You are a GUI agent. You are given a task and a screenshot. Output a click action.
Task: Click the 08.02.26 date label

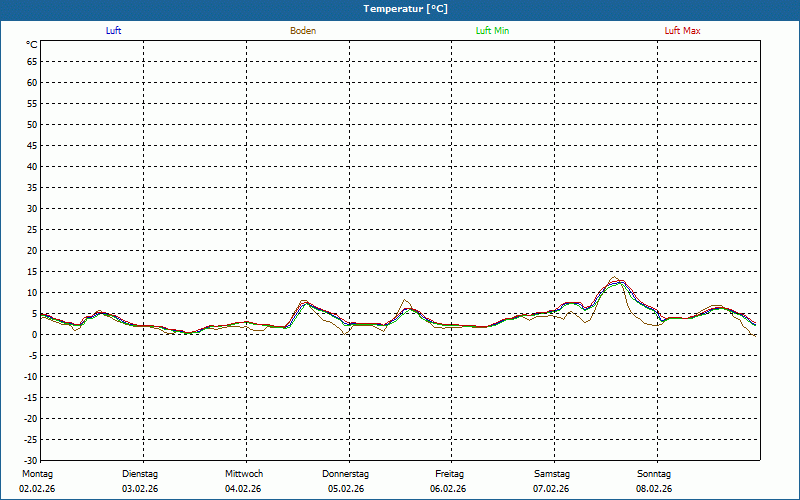pos(654,489)
